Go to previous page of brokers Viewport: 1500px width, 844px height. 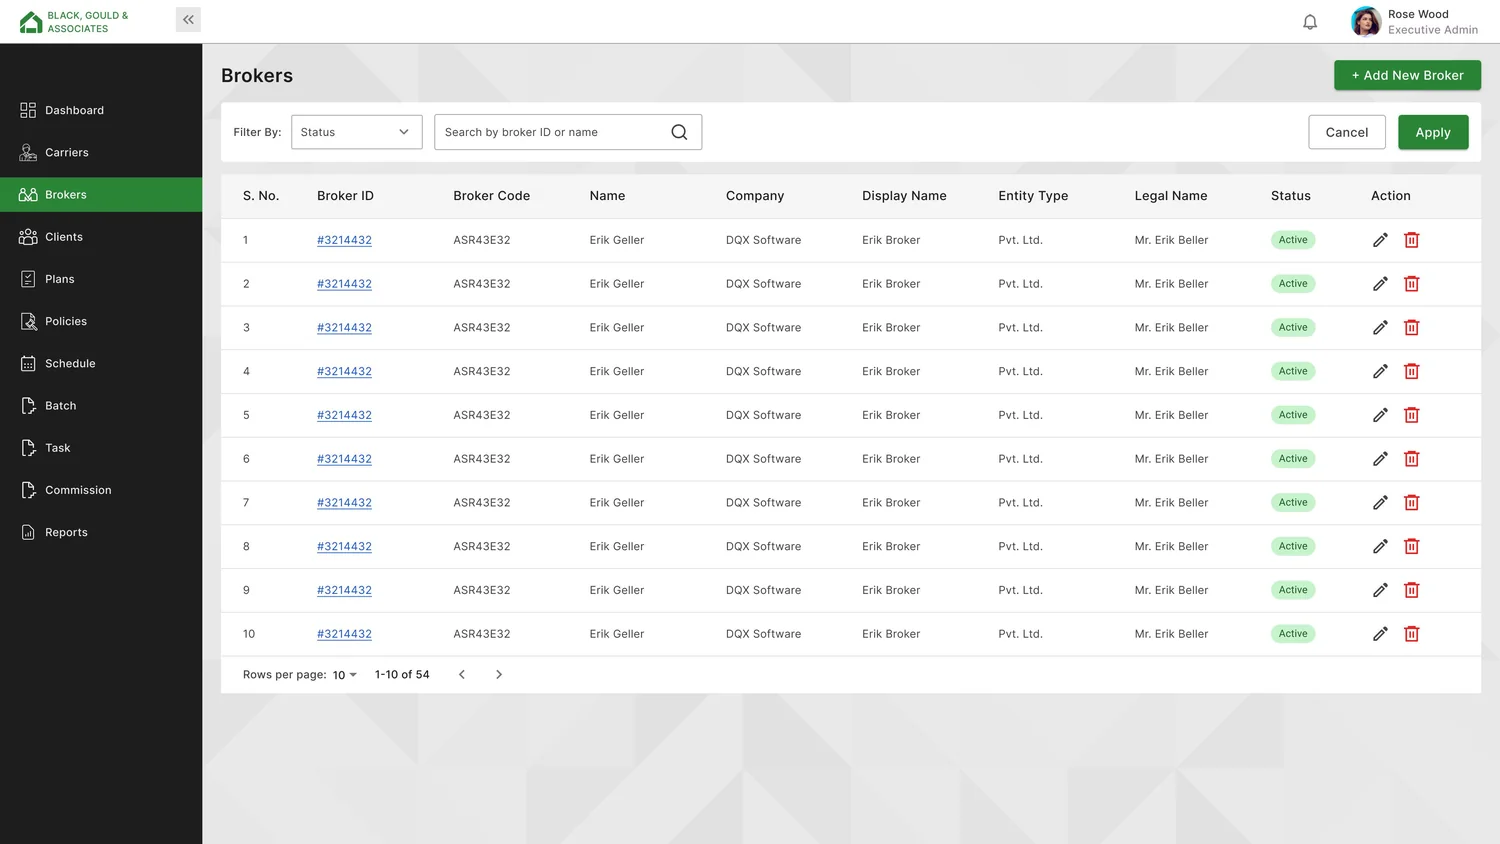click(x=462, y=675)
